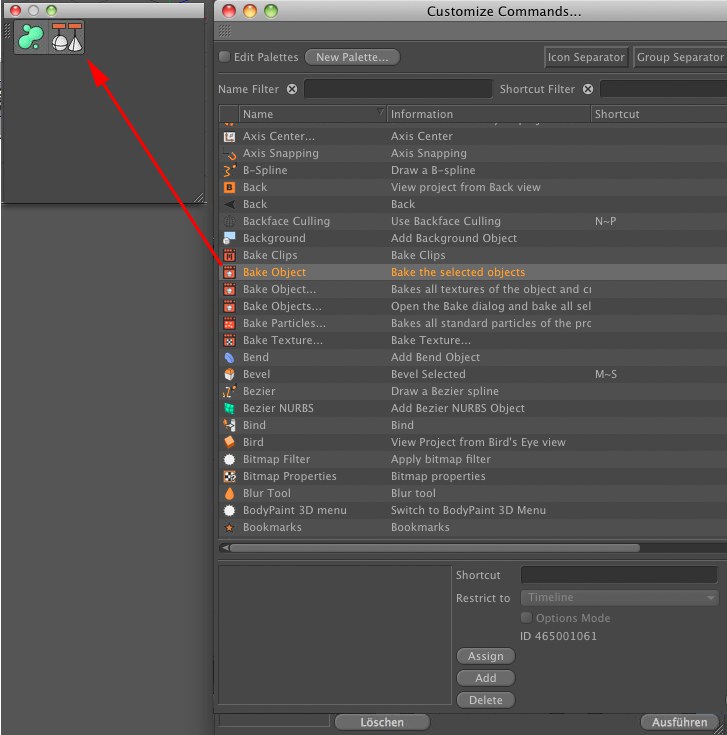
Task: Toggle the Options Mode checkbox
Action: point(527,618)
